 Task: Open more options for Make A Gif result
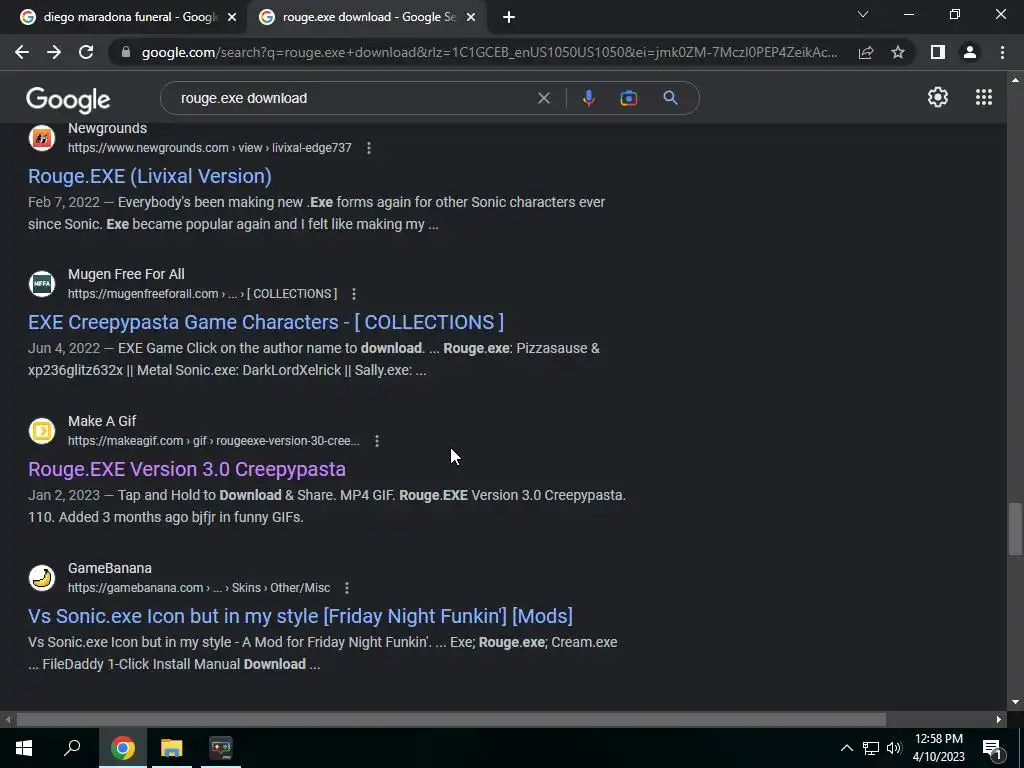pos(377,441)
